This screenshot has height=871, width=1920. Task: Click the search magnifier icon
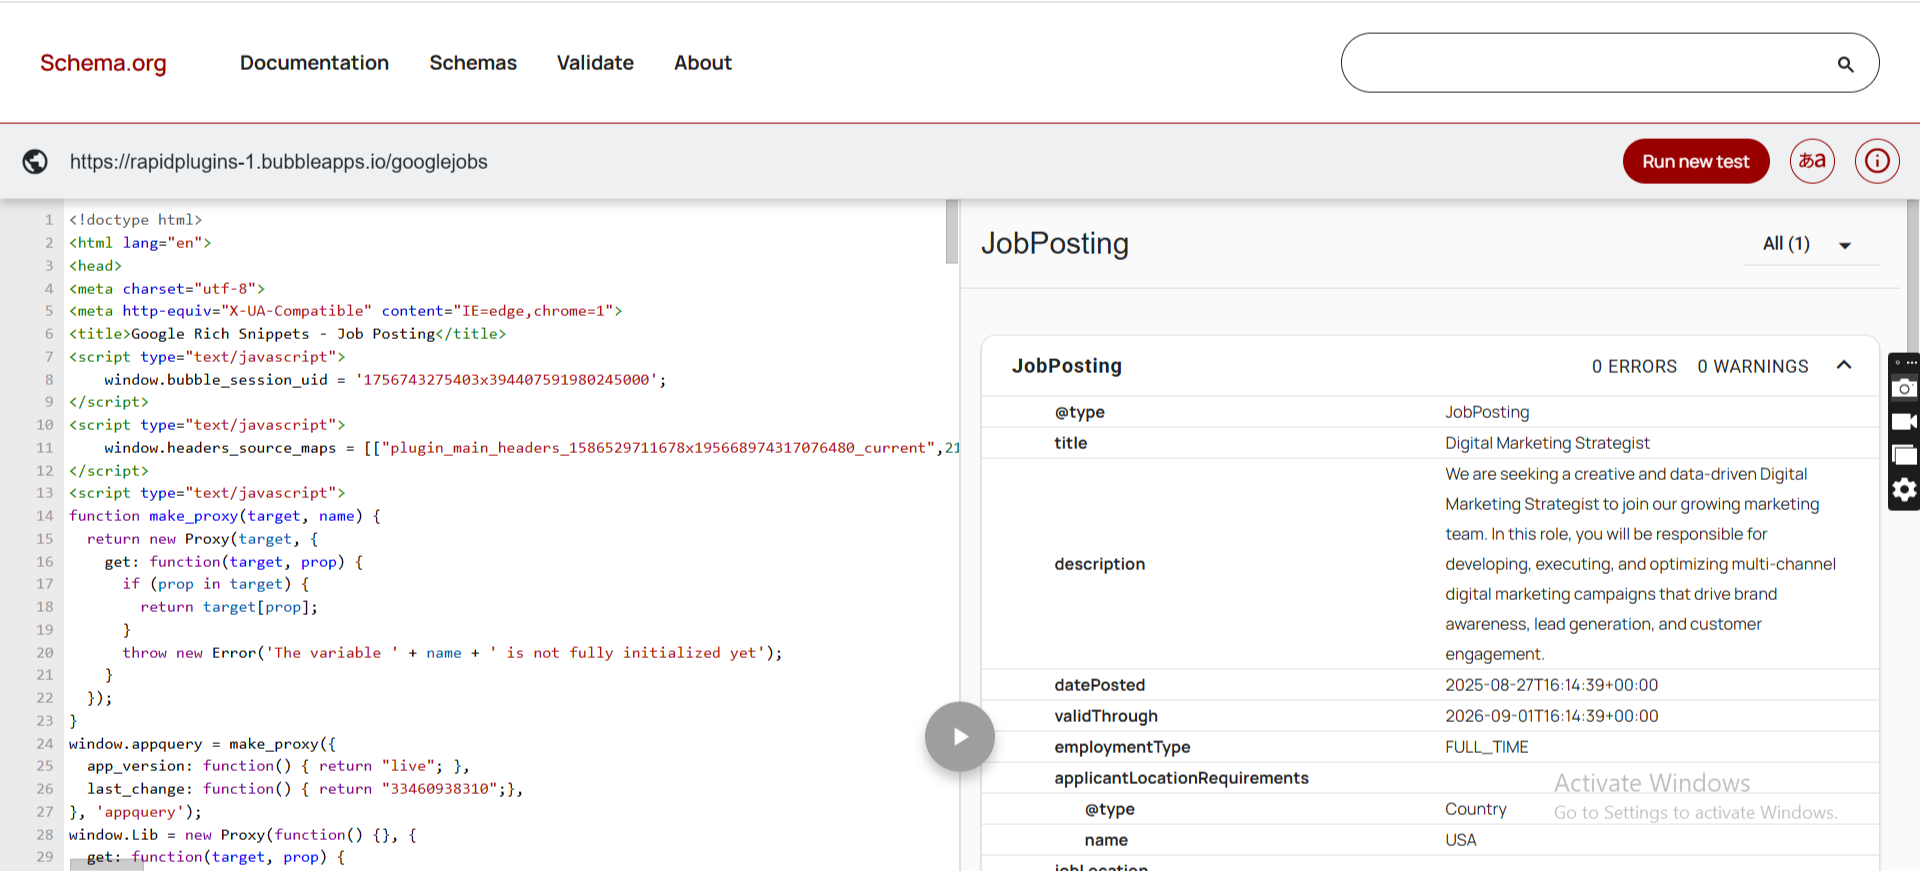1845,64
